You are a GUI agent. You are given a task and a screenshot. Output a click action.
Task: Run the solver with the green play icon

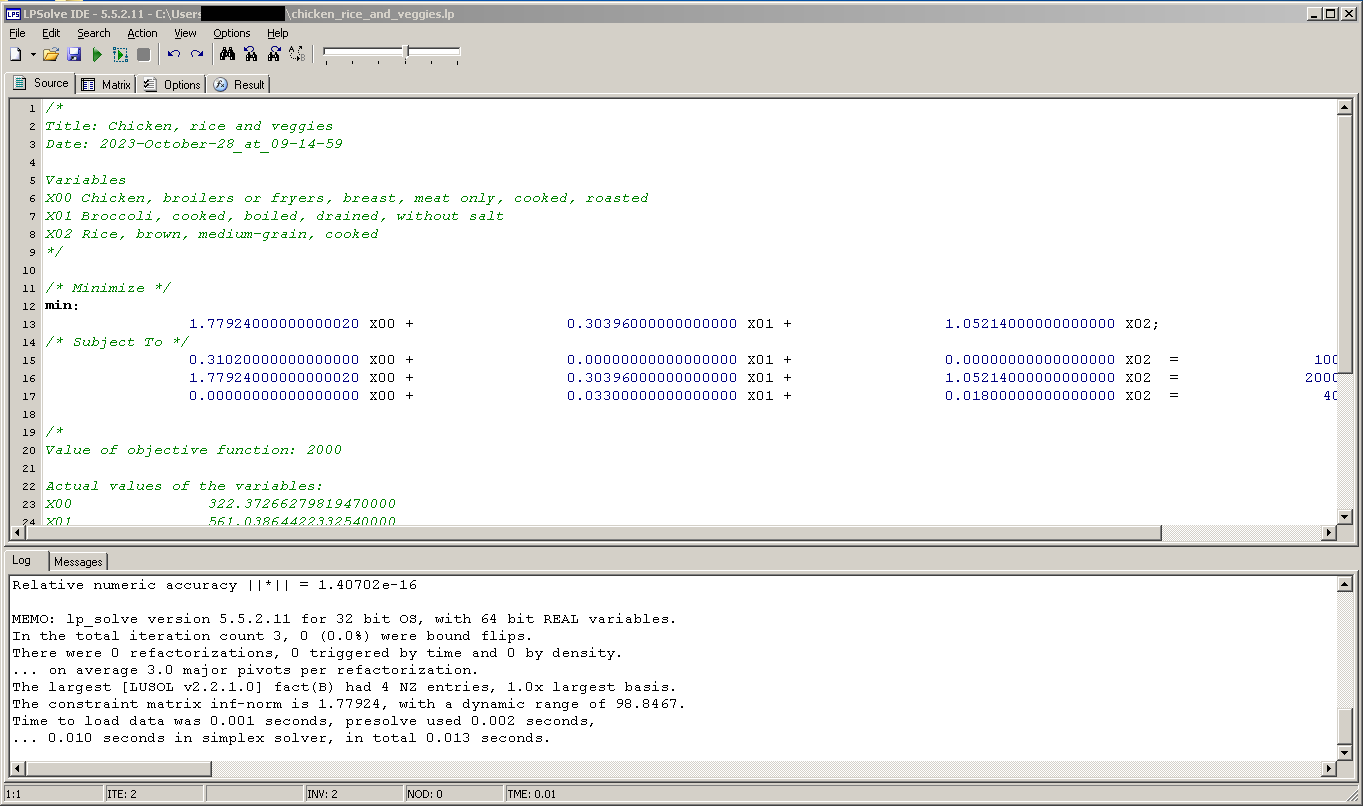point(97,54)
